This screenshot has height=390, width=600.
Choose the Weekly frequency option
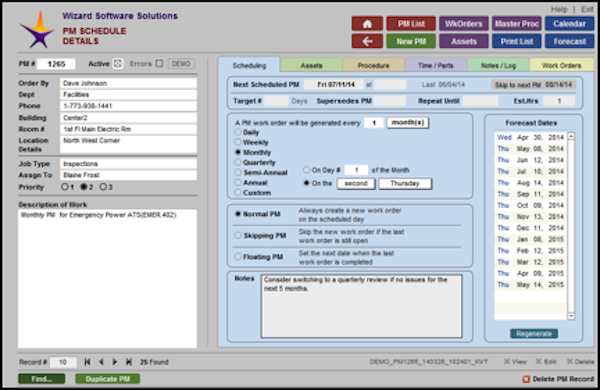click(x=238, y=142)
